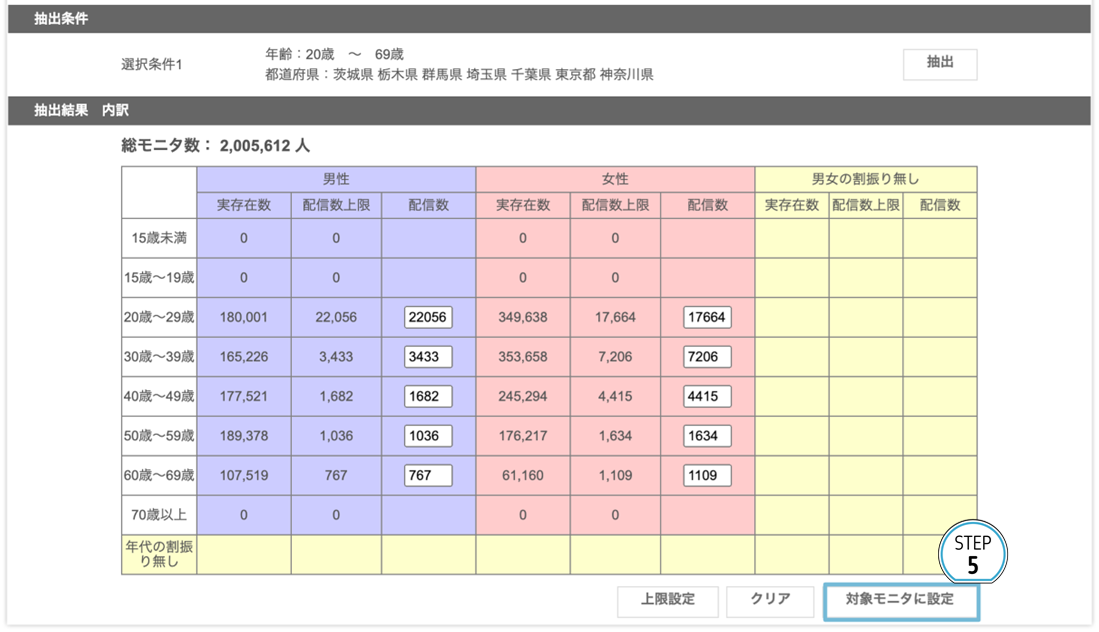Edit male 20歳〜29歳 配信数 field 22056
Image resolution: width=1099 pixels, height=632 pixels.
click(x=428, y=317)
